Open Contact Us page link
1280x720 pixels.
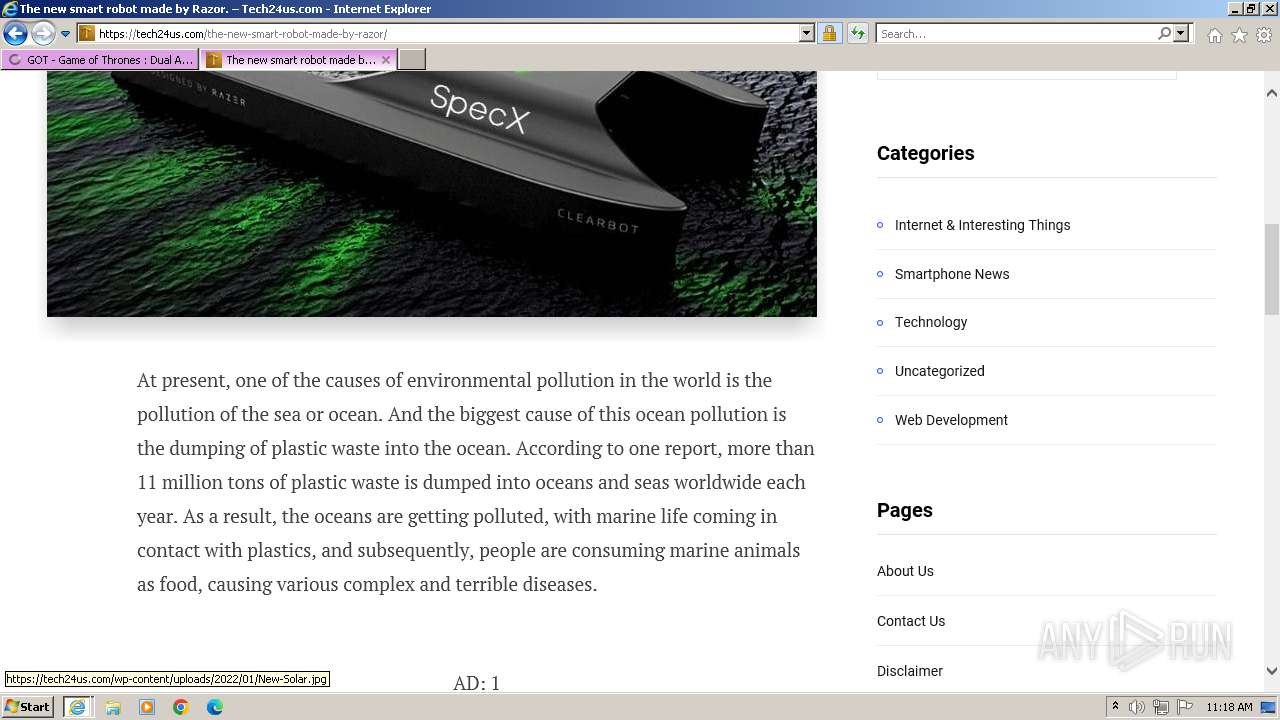[x=911, y=621]
